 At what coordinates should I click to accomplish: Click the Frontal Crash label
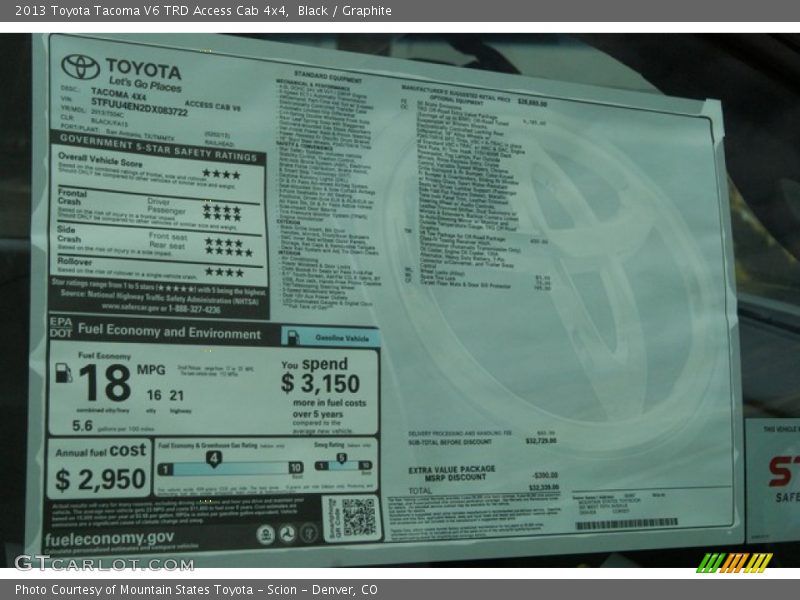tap(72, 197)
